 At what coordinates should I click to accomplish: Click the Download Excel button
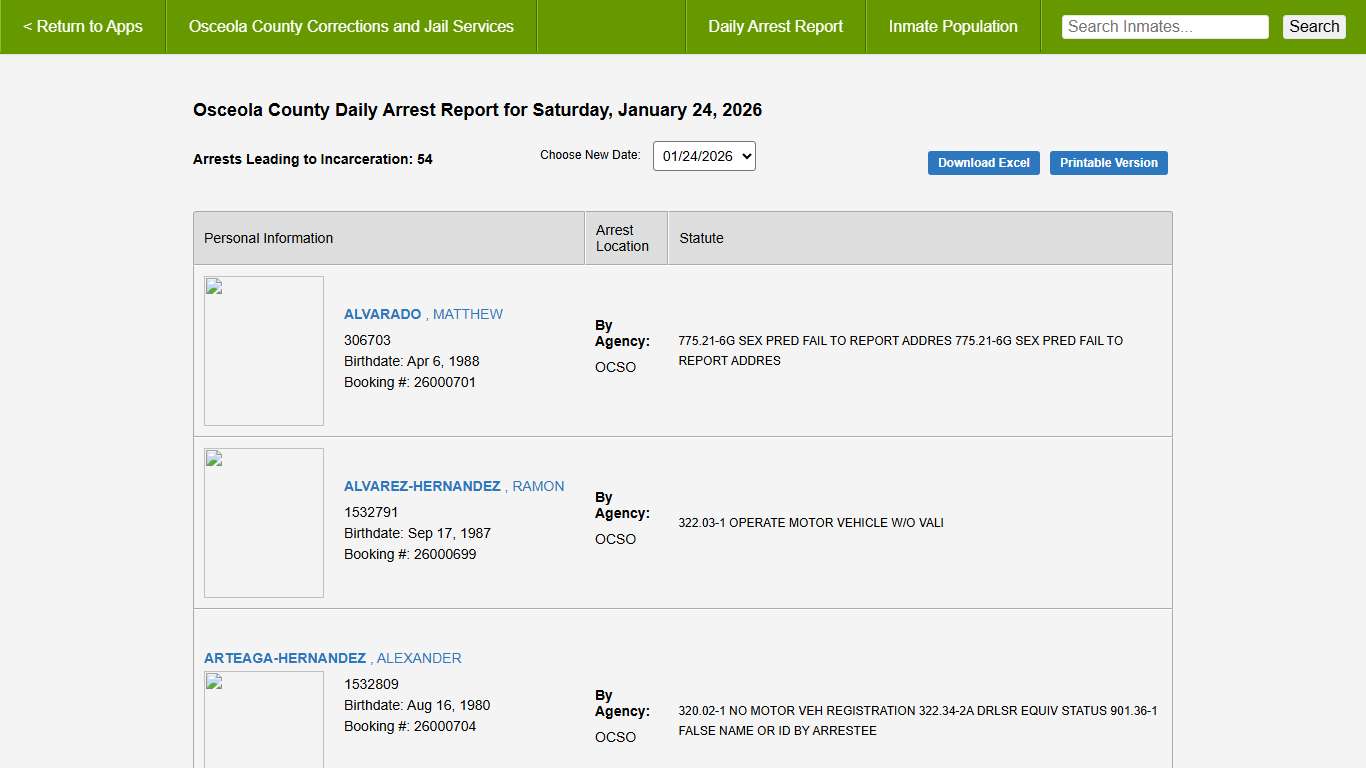coord(983,163)
